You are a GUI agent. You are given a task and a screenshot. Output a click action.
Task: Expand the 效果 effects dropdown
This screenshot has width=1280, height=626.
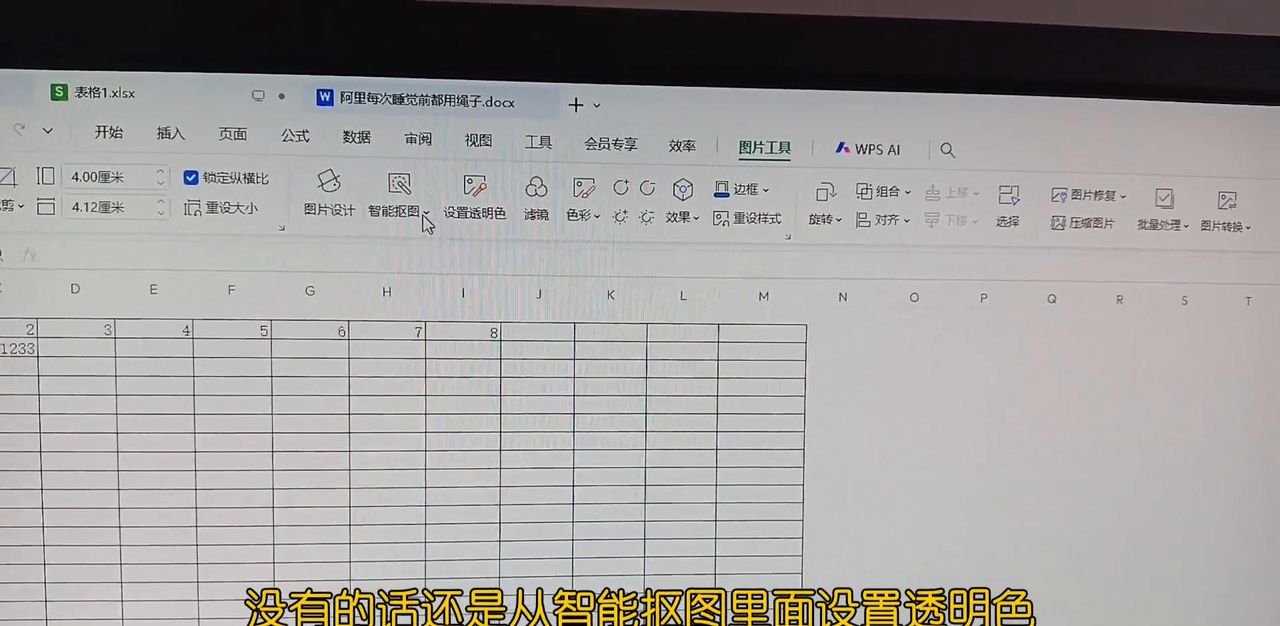682,218
